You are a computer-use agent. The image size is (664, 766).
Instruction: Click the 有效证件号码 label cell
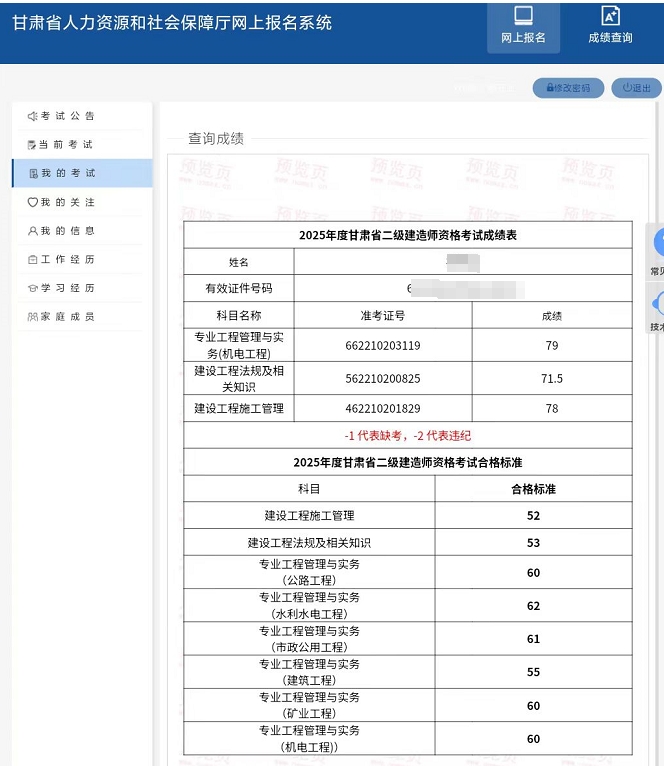239,288
